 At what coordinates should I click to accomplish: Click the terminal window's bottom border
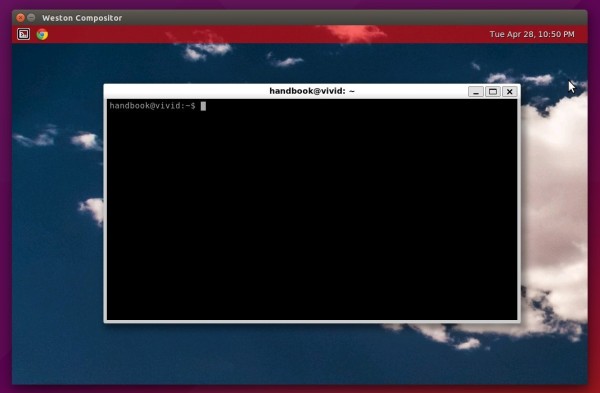point(312,321)
